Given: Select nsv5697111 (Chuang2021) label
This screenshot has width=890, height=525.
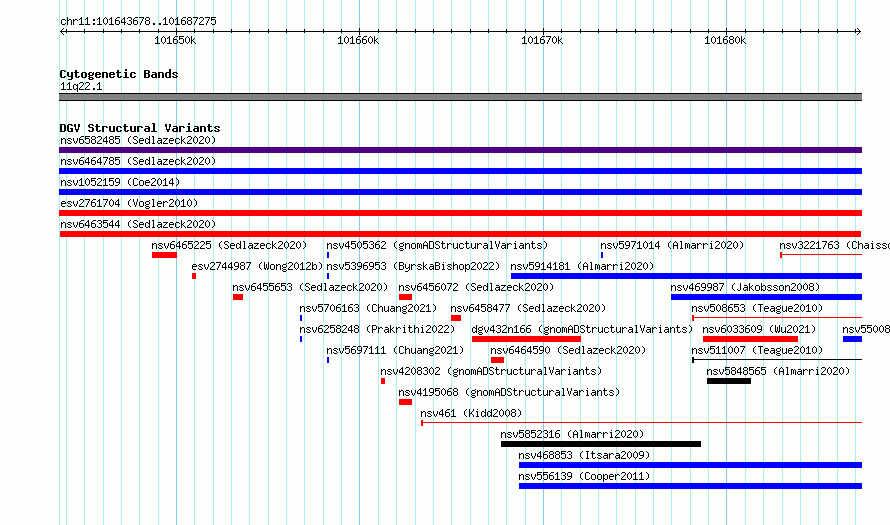Looking at the screenshot, I should coord(395,350).
